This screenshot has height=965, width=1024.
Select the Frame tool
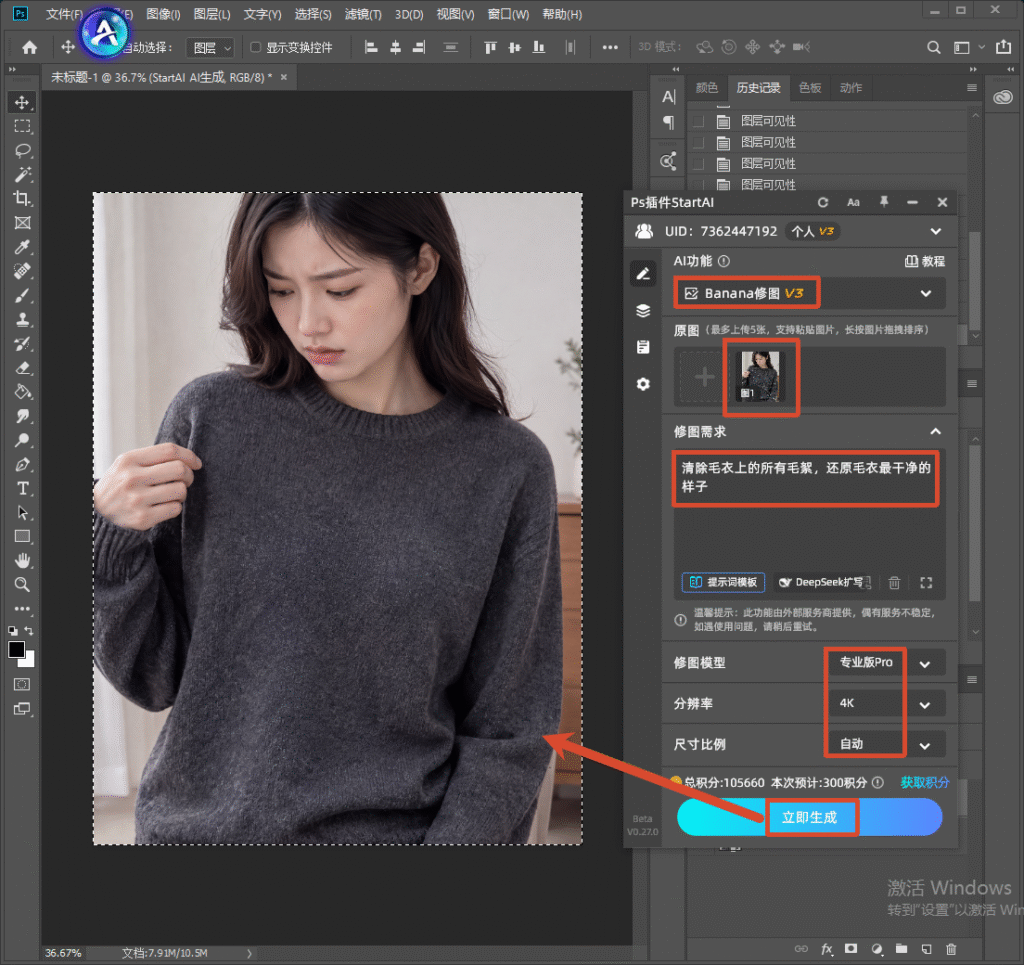click(22, 223)
